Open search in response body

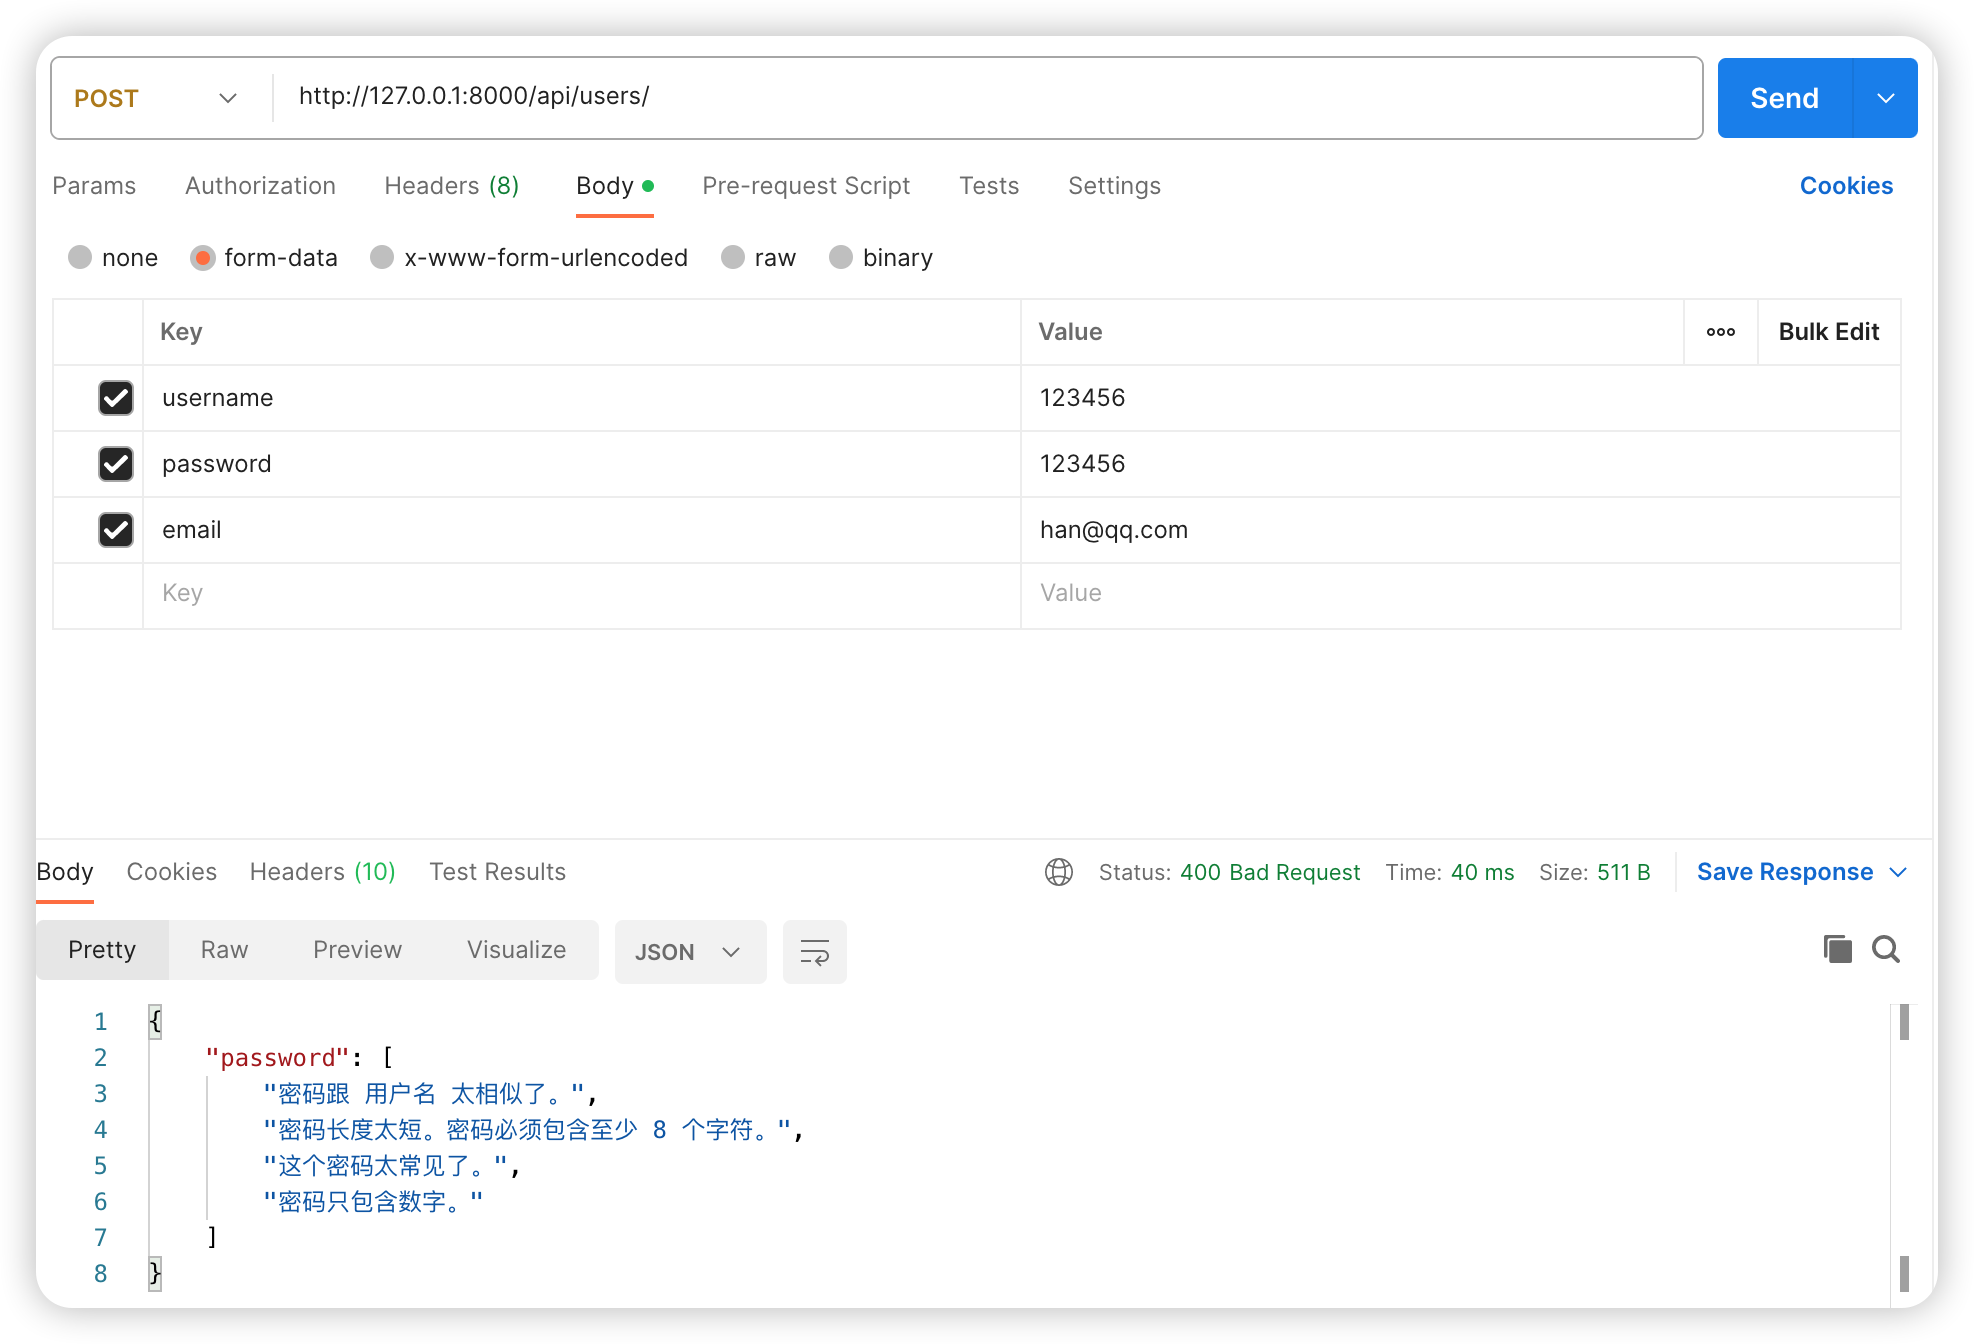[1886, 949]
